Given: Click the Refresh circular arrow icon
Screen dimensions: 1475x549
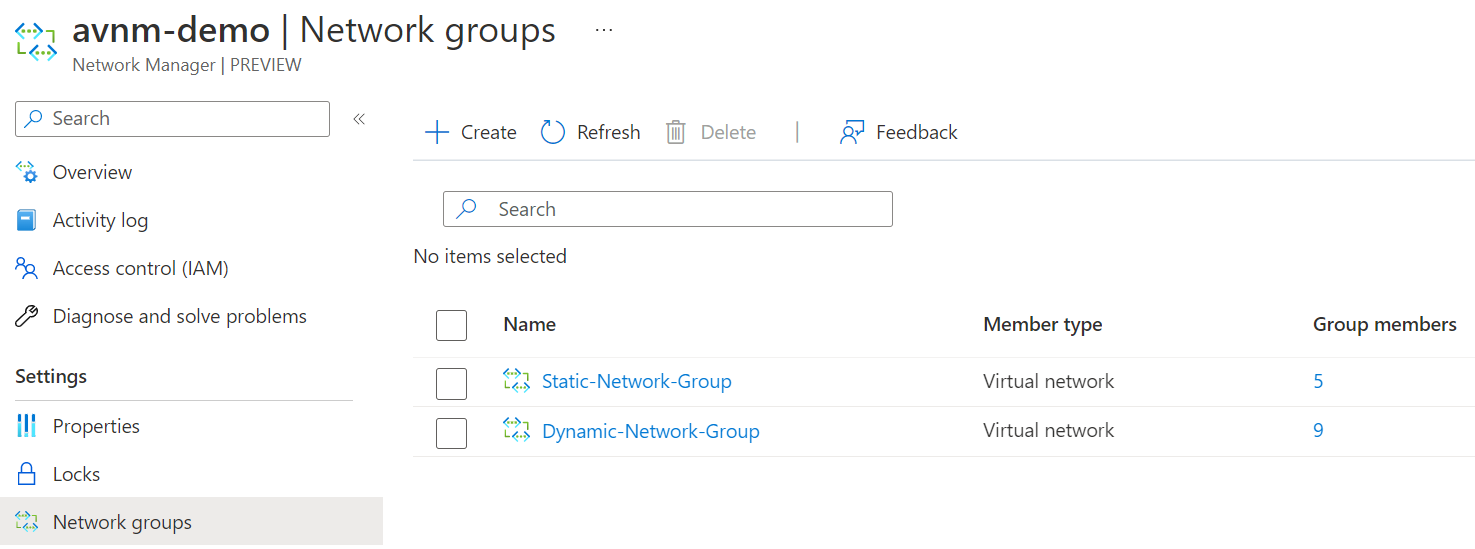Looking at the screenshot, I should 553,132.
